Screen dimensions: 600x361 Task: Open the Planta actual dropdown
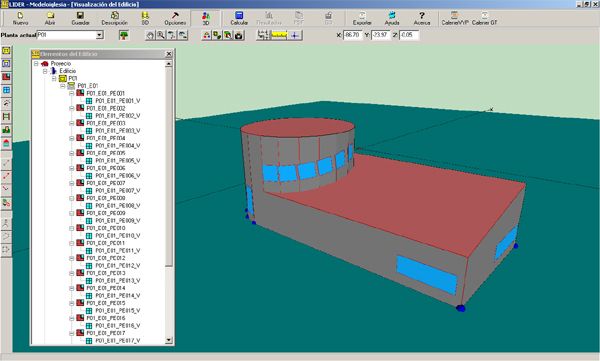pos(99,35)
